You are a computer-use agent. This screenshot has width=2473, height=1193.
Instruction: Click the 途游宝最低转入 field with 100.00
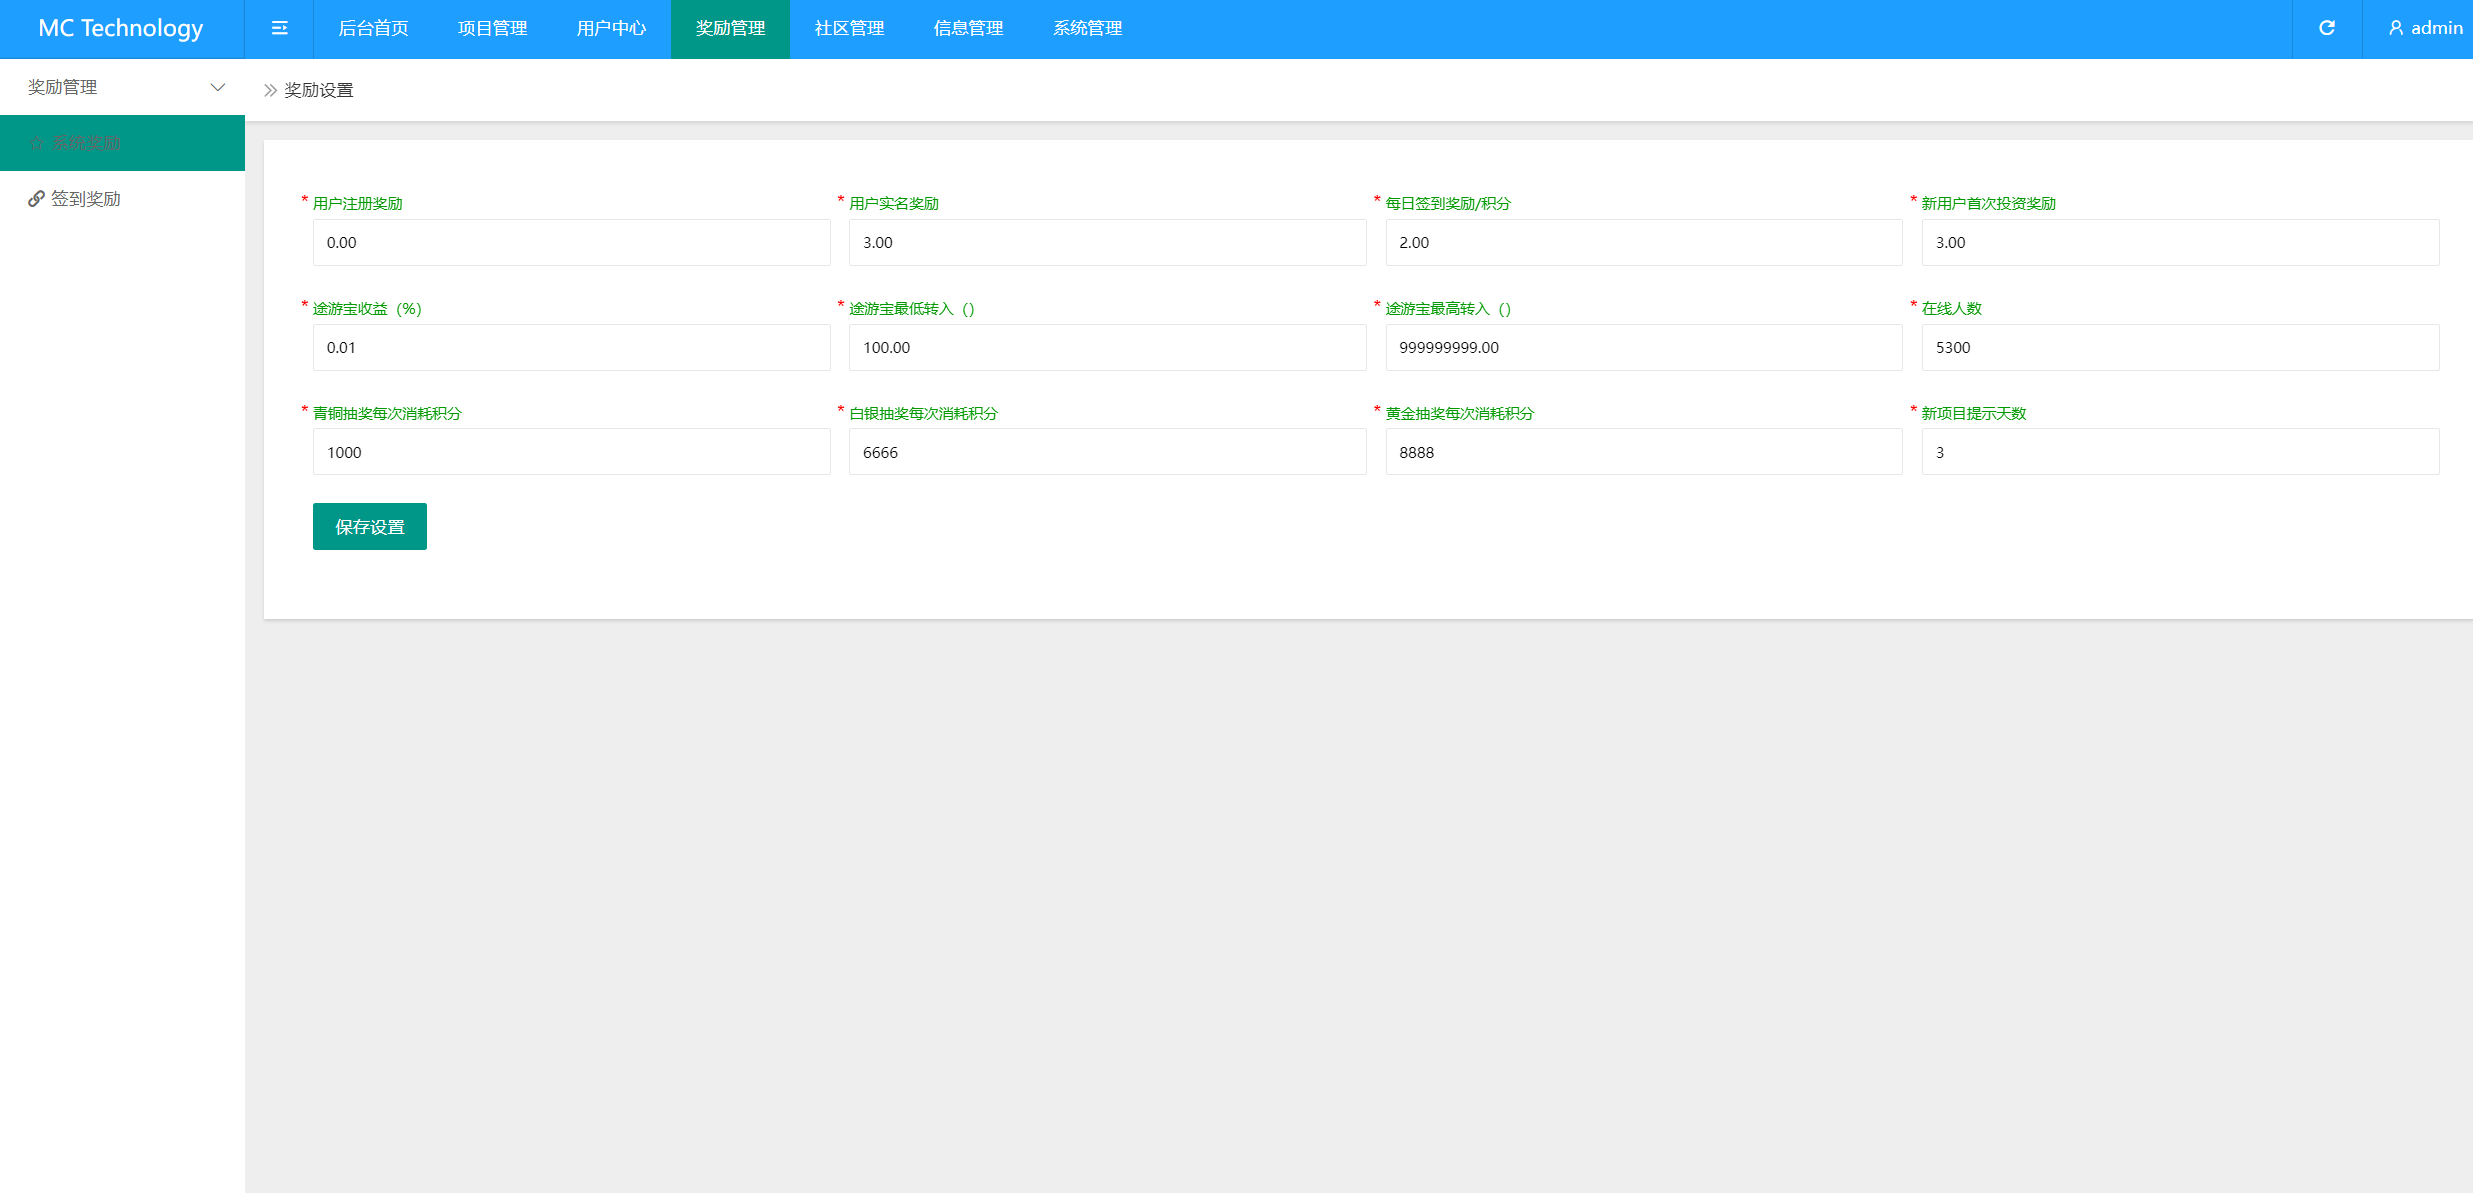pos(1107,348)
